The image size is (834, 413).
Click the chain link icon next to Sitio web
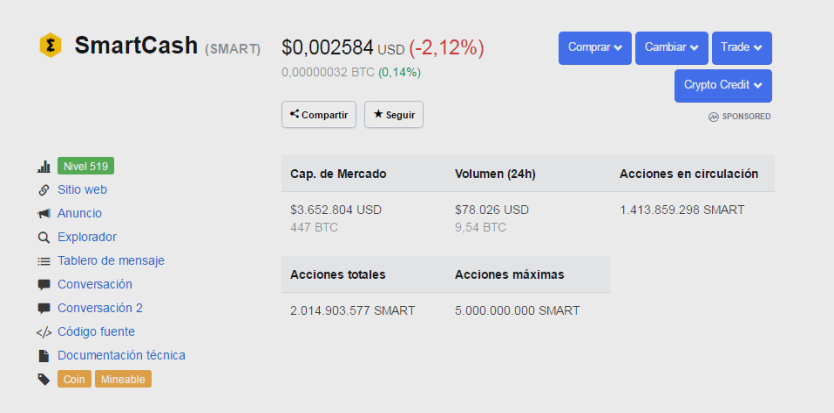click(44, 190)
